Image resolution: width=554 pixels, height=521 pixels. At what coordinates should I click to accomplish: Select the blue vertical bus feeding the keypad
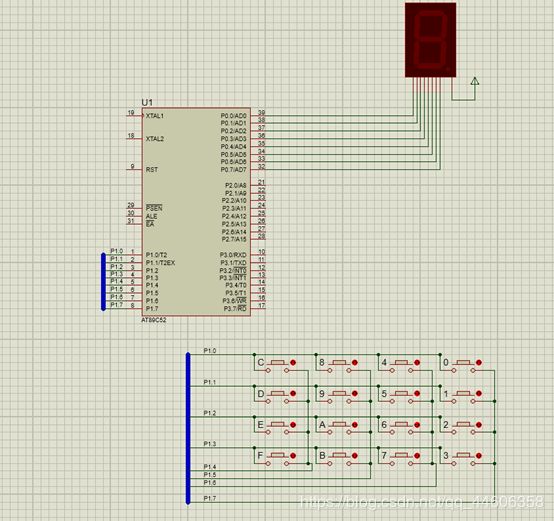point(188,428)
